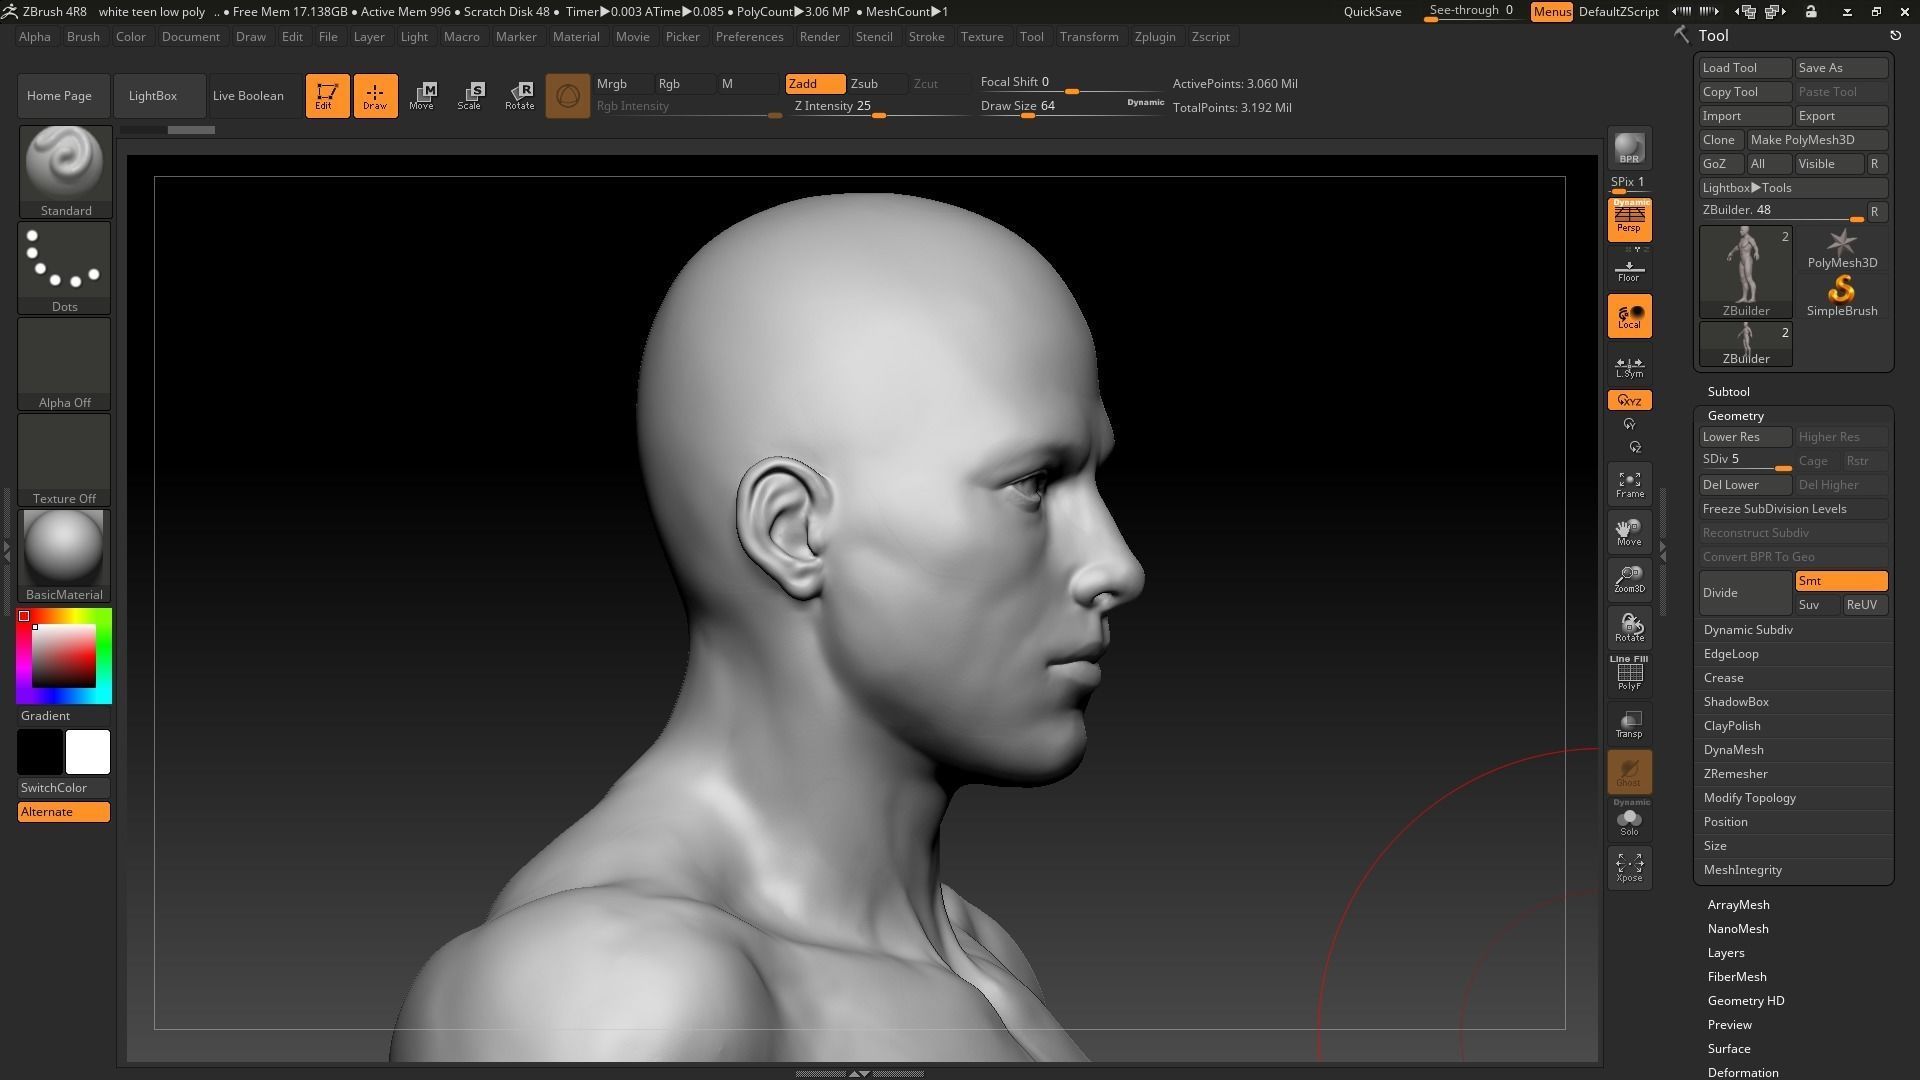Click the Alternate color button
1920x1080 pixels.
(64, 812)
